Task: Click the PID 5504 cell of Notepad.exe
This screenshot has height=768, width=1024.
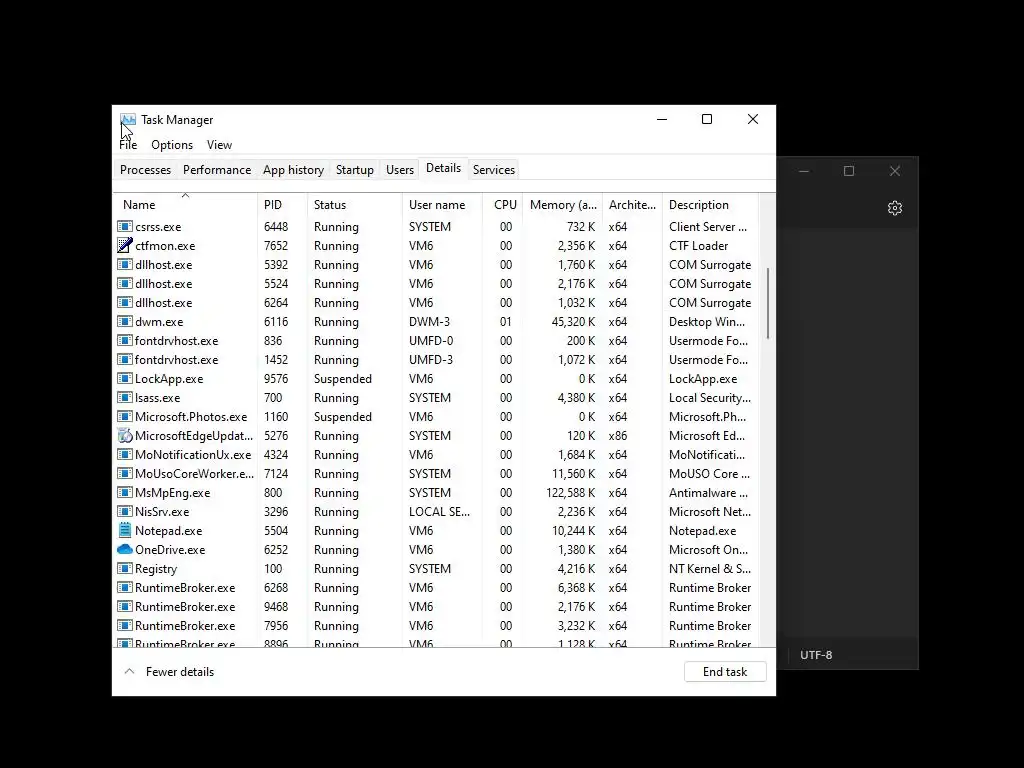Action: coord(276,530)
